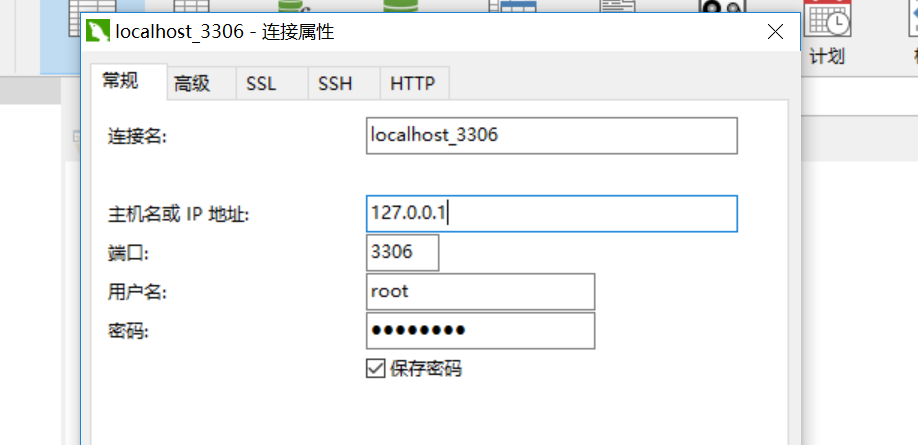Click the 主机名或 IP 地址: label
Screen dimensions: 918x445
179,215
